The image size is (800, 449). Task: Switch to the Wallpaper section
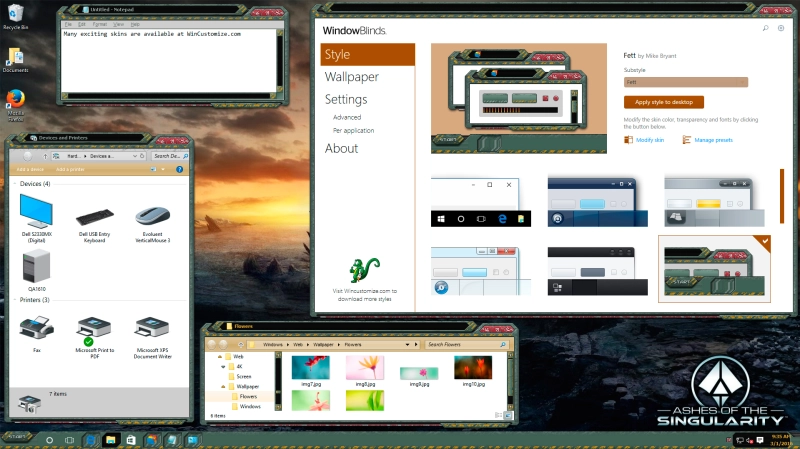coord(352,77)
